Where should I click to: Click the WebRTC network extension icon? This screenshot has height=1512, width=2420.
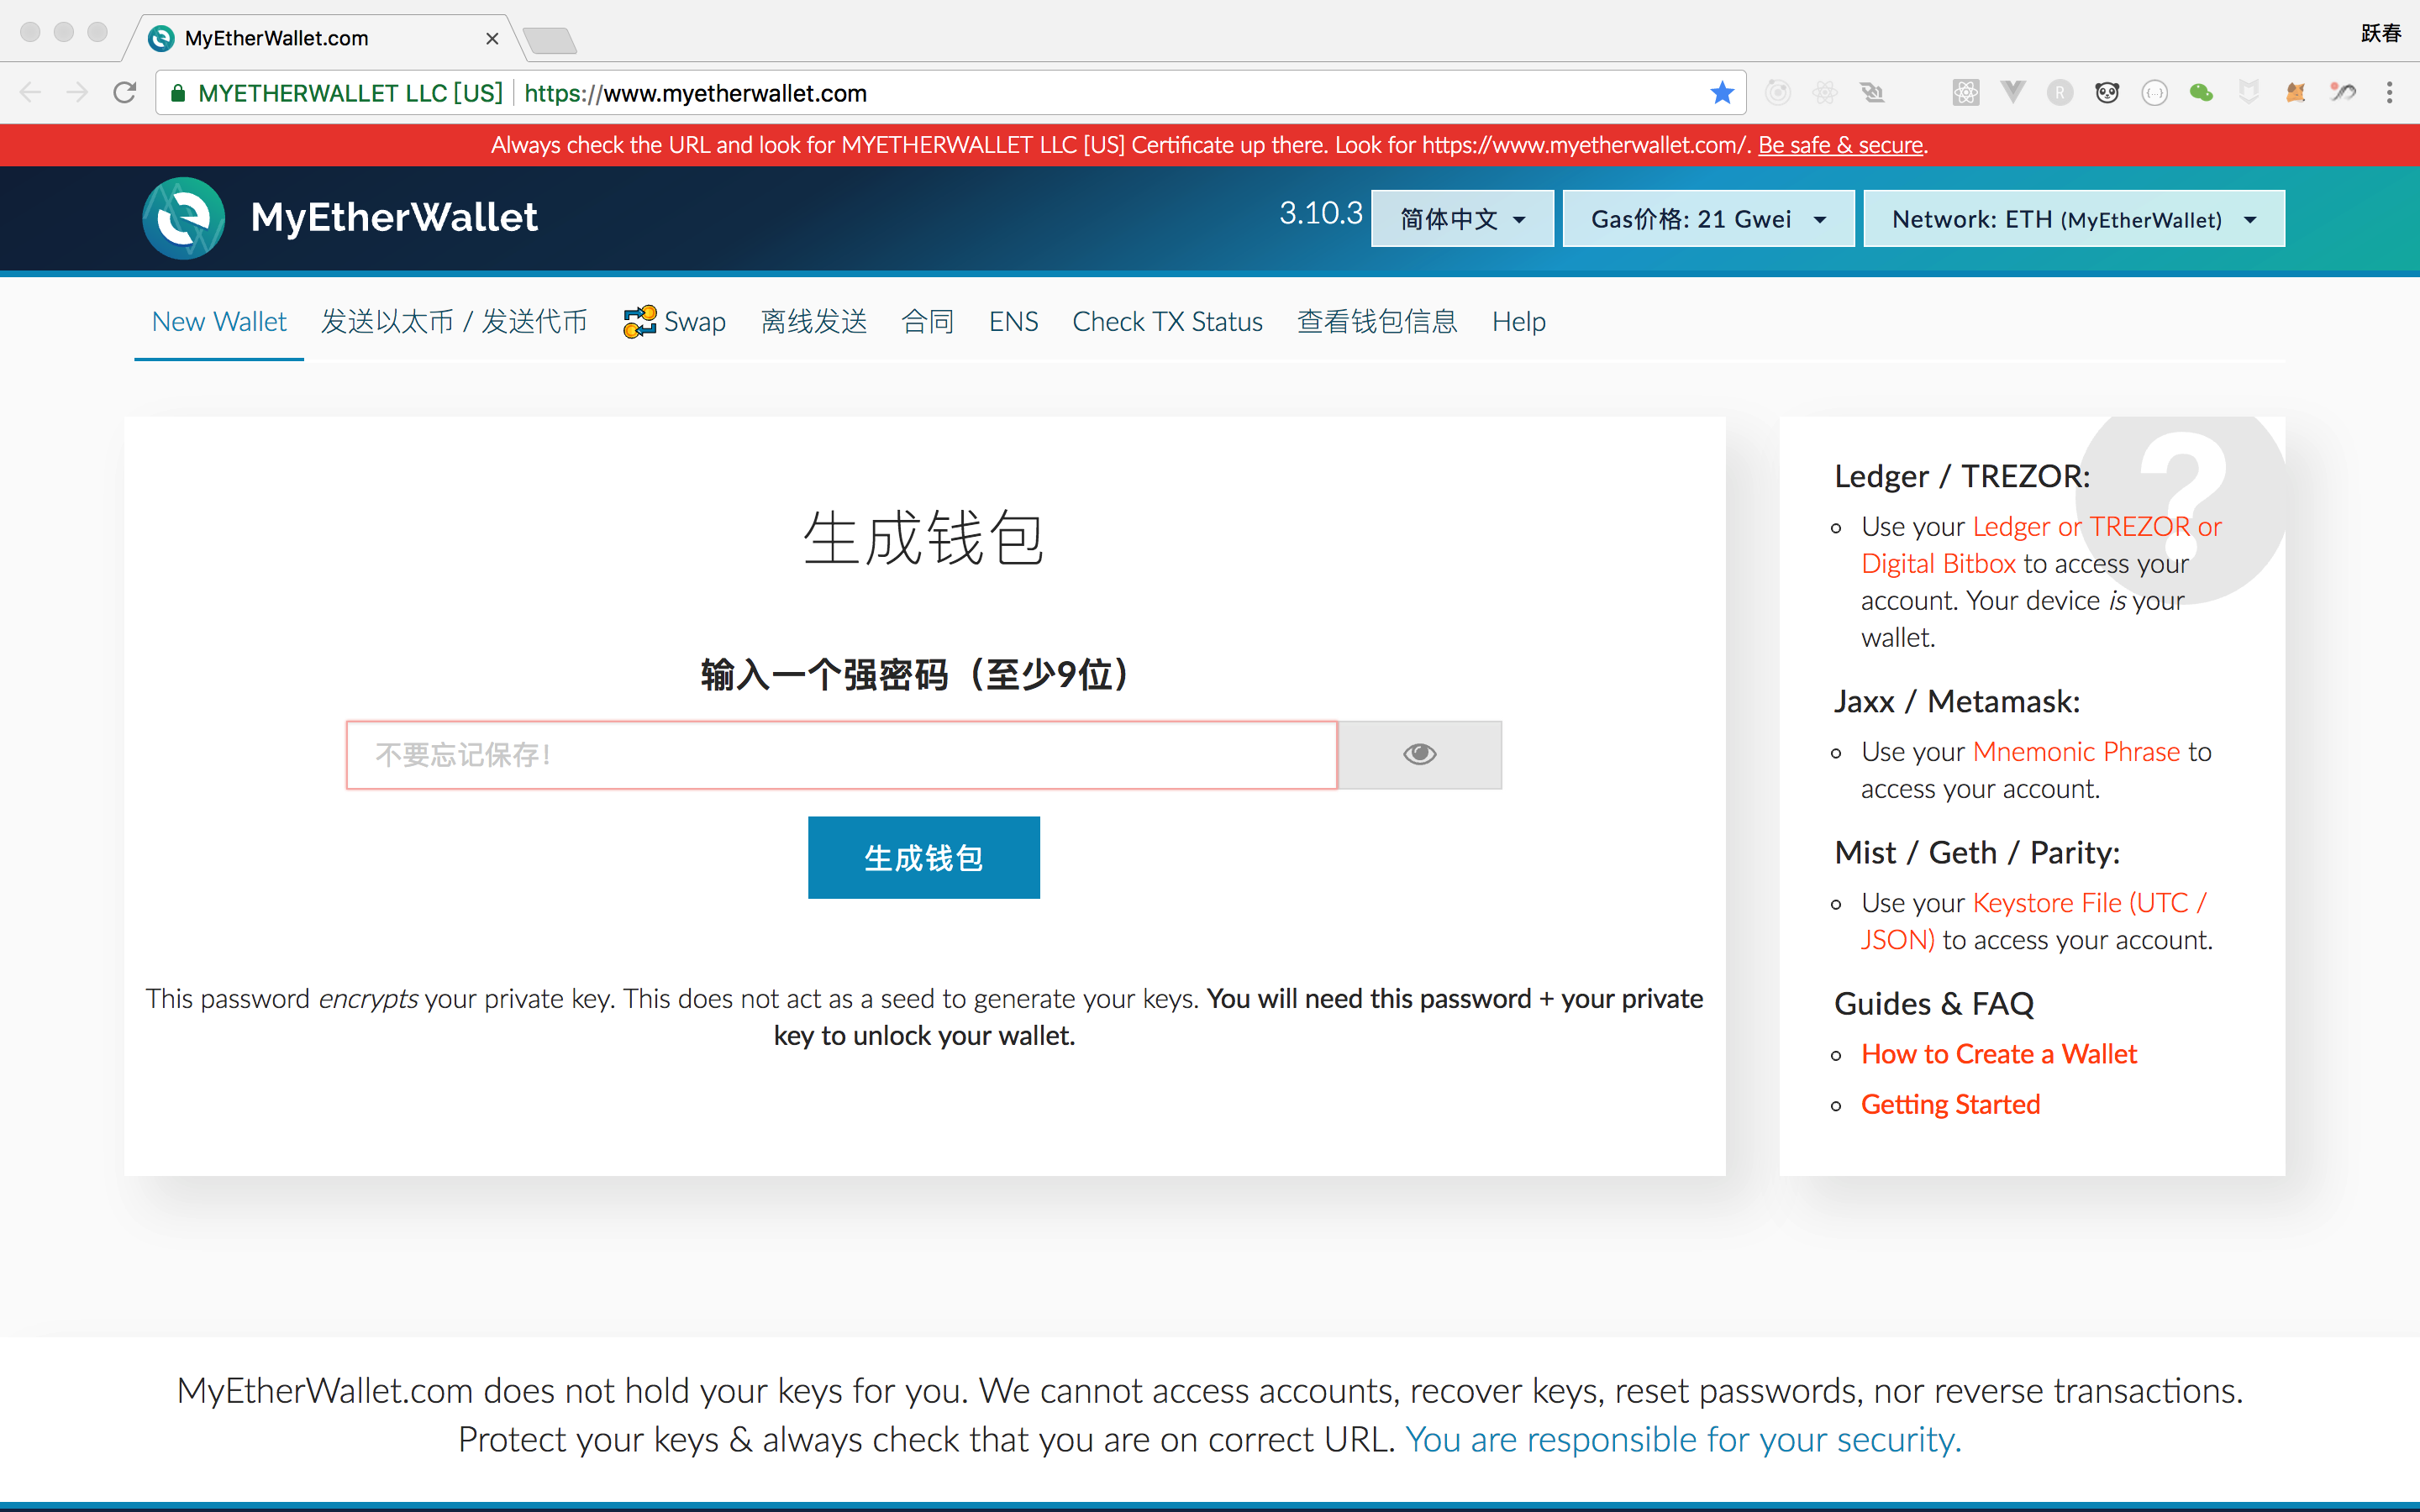pos(1871,93)
